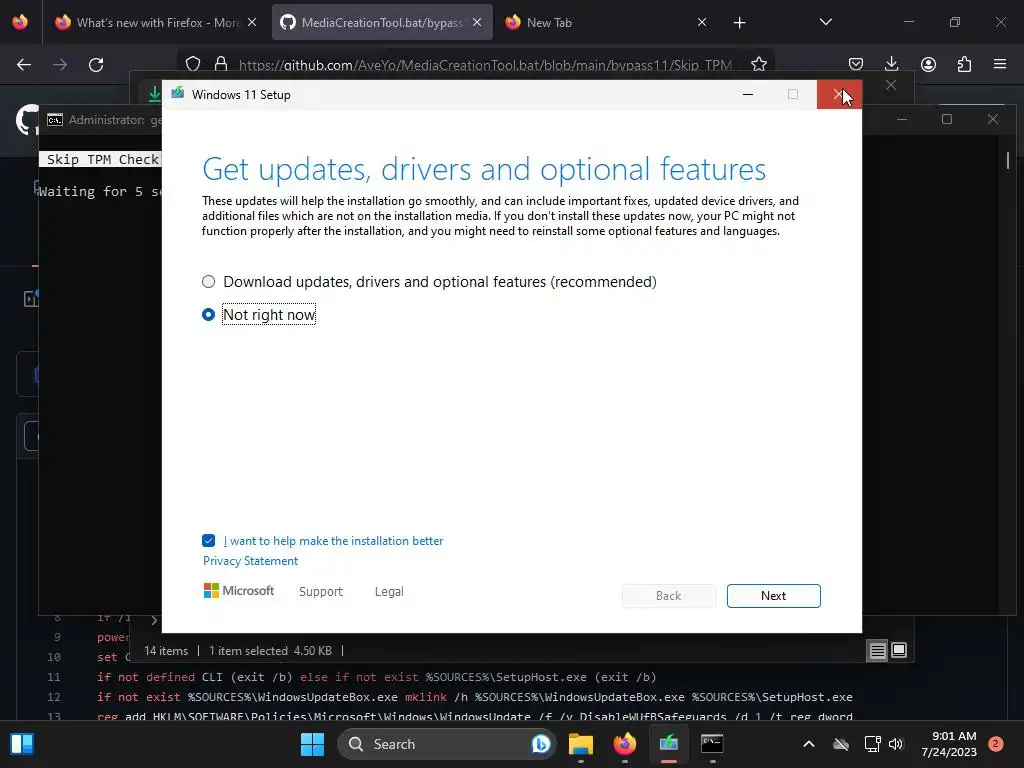
Task: Click code line 12 'if not exist %SOURCES%'
Action: pos(474,697)
